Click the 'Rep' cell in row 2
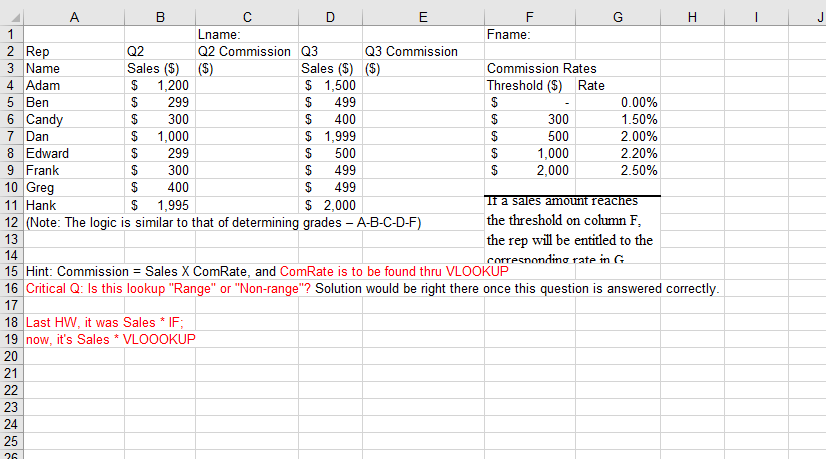The height and width of the screenshot is (459, 826). [x=74, y=52]
